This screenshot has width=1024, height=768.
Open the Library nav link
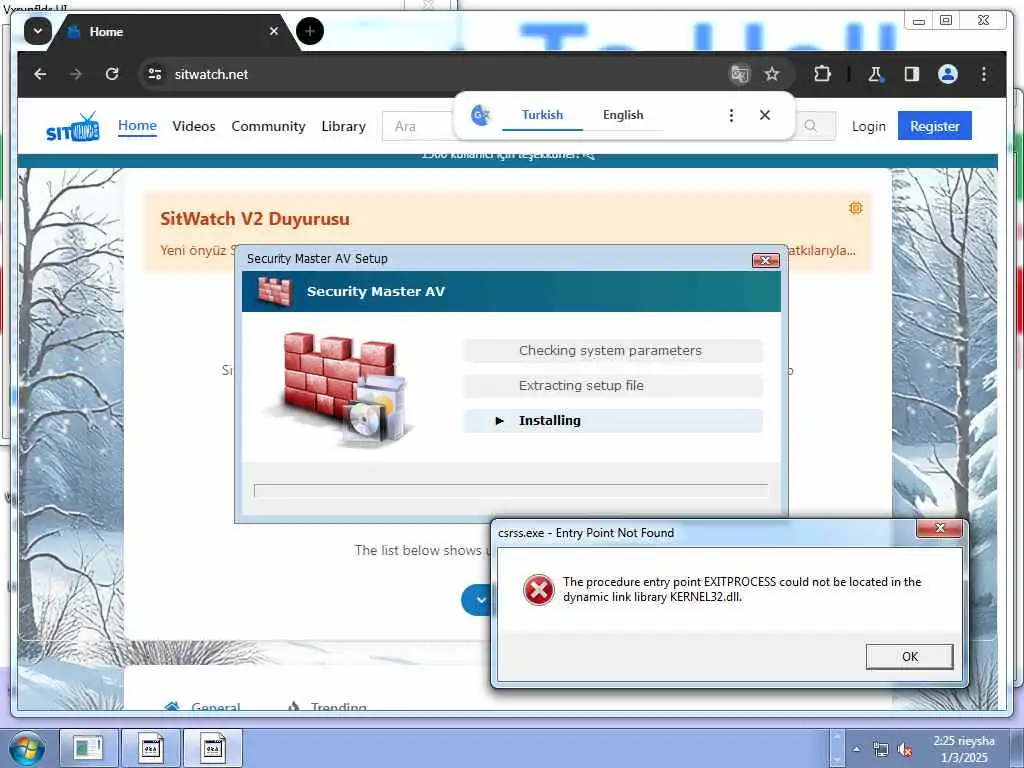pos(344,126)
